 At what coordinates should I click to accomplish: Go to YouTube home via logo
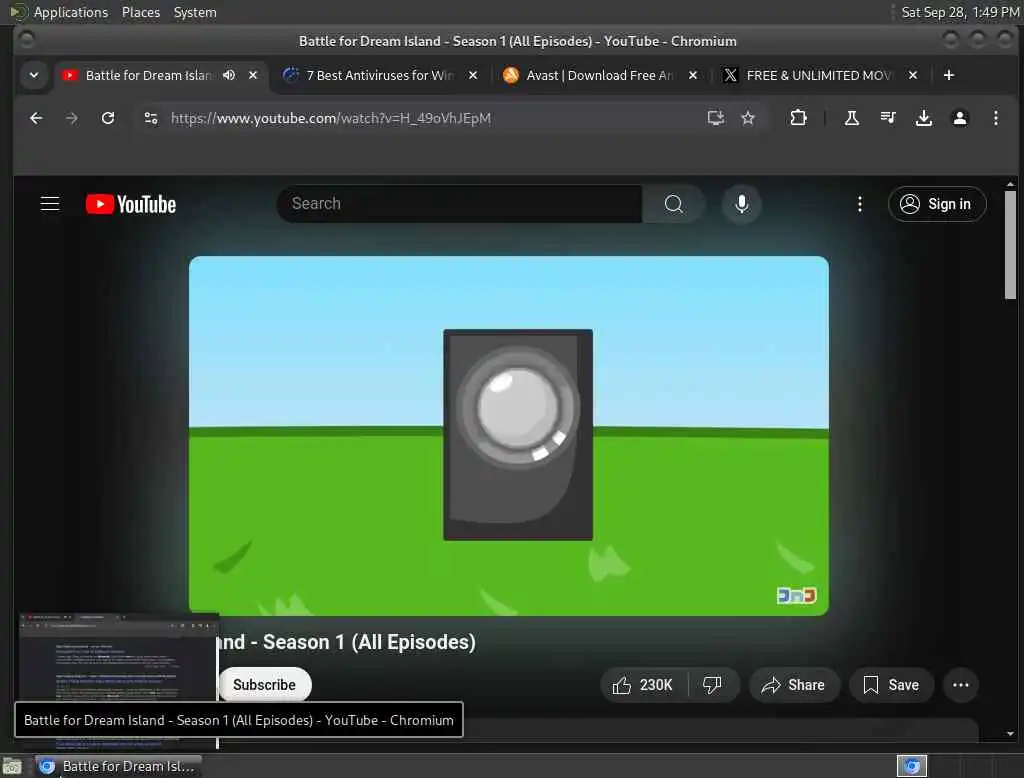tap(131, 204)
